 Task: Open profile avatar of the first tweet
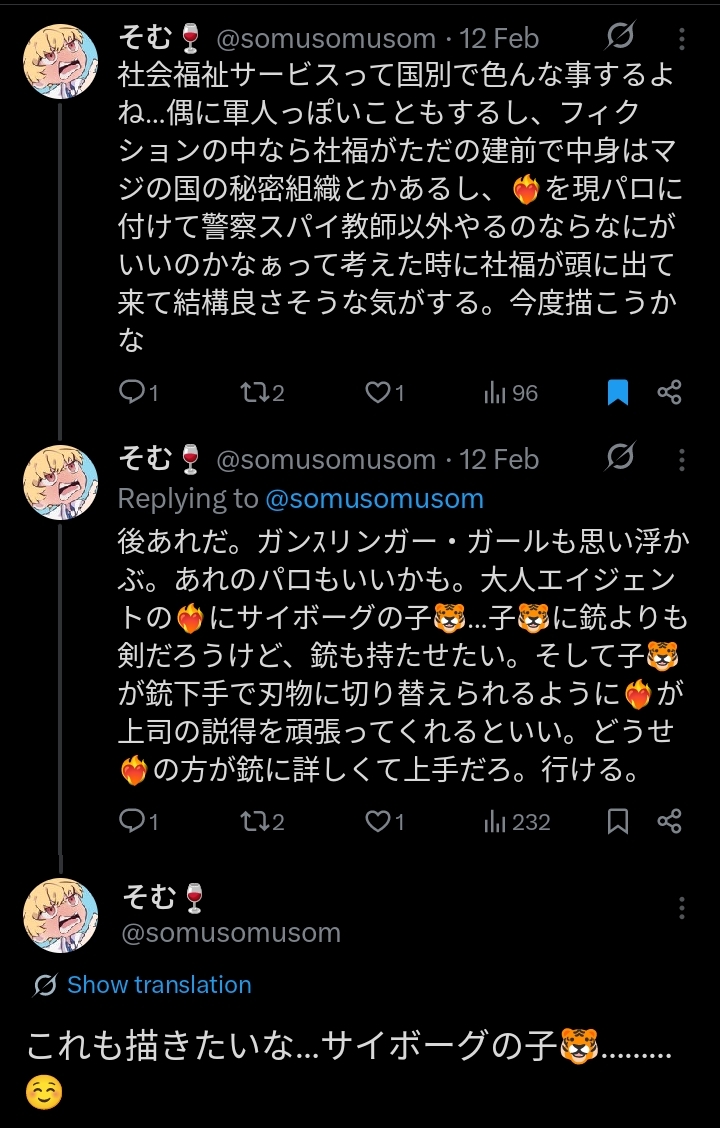click(x=61, y=61)
